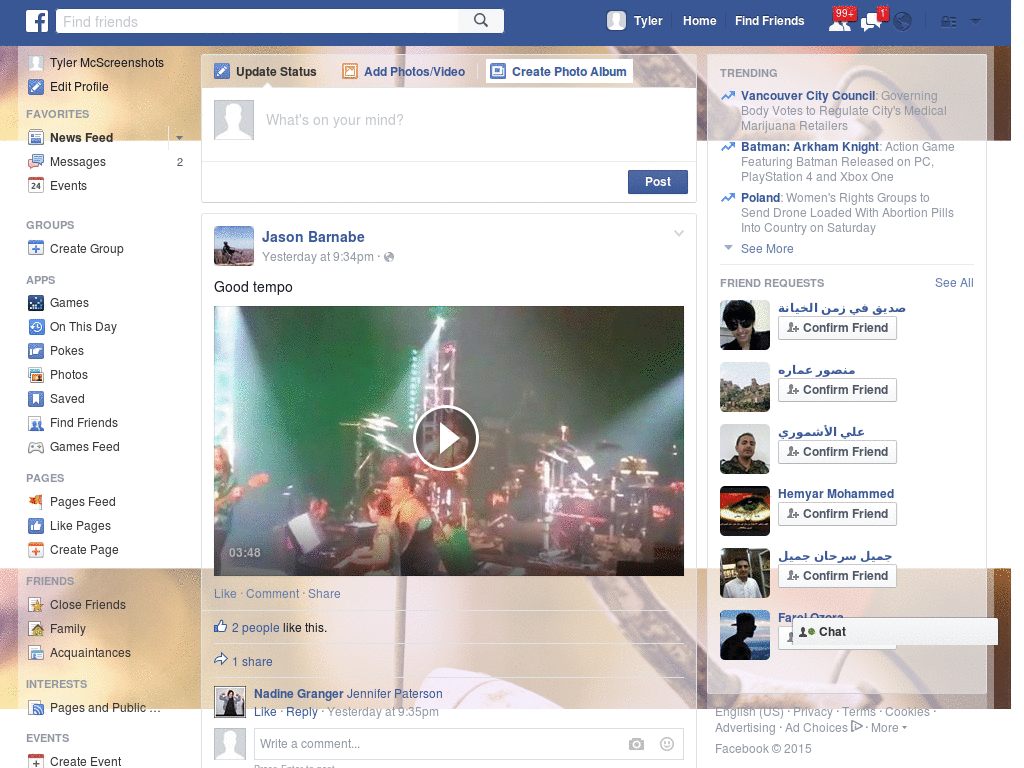Open privacy shortcuts lock icon
Image resolution: width=1024 pixels, height=768 pixels.
(x=948, y=22)
